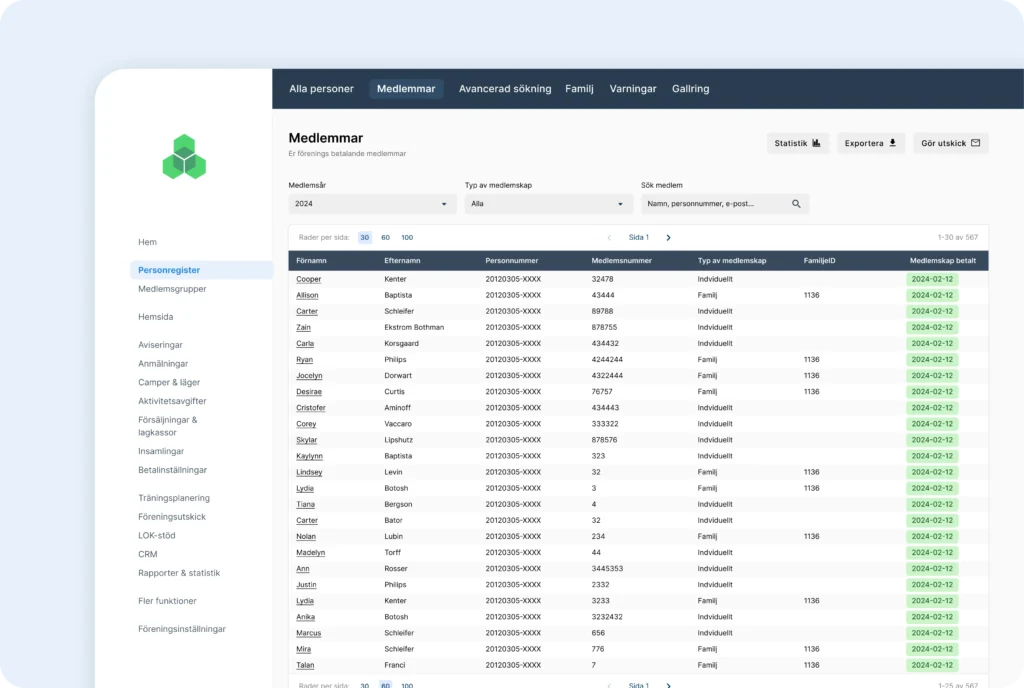Click the search magnifier icon

coord(796,204)
